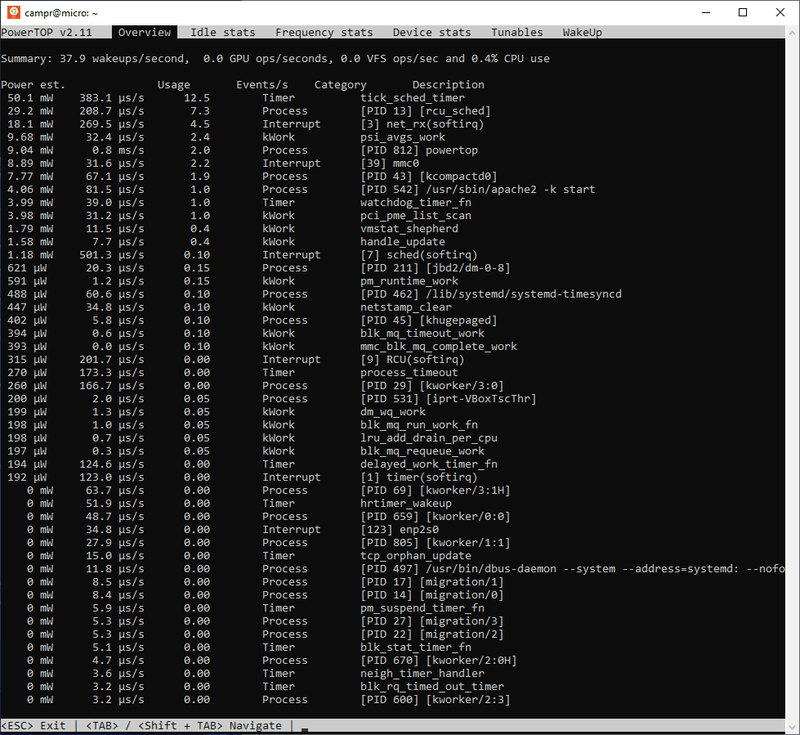This screenshot has height=735, width=800.
Task: Click the pm_runtime_work entry
Action: coord(409,281)
